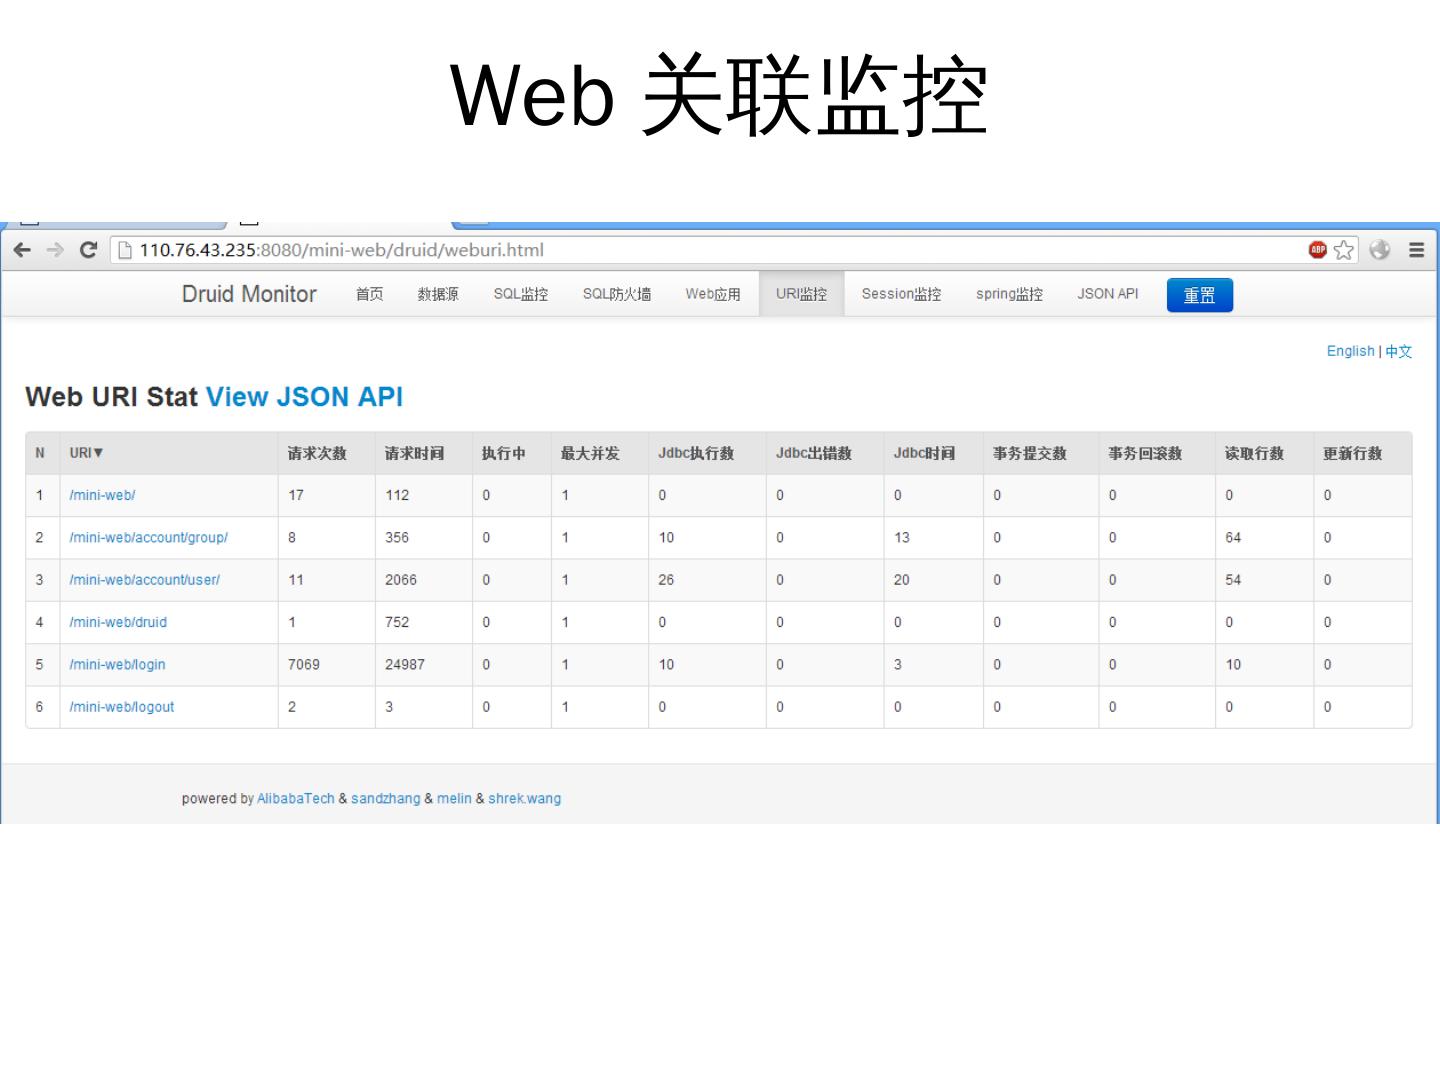The image size is (1440, 1080).
Task: Select the URI监控 nav tab
Action: pyautogui.click(x=802, y=294)
